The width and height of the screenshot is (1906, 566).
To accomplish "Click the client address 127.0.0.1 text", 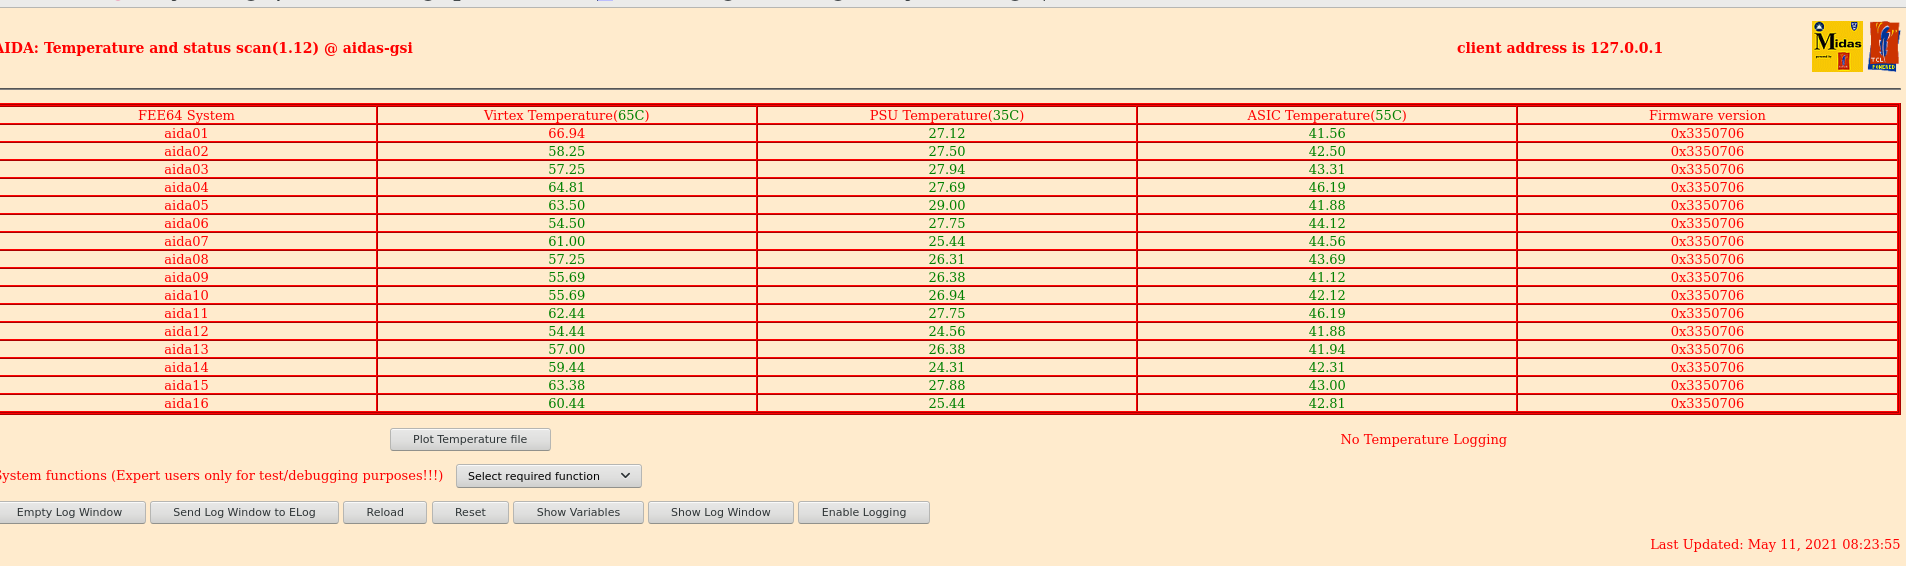I will pyautogui.click(x=1559, y=47).
